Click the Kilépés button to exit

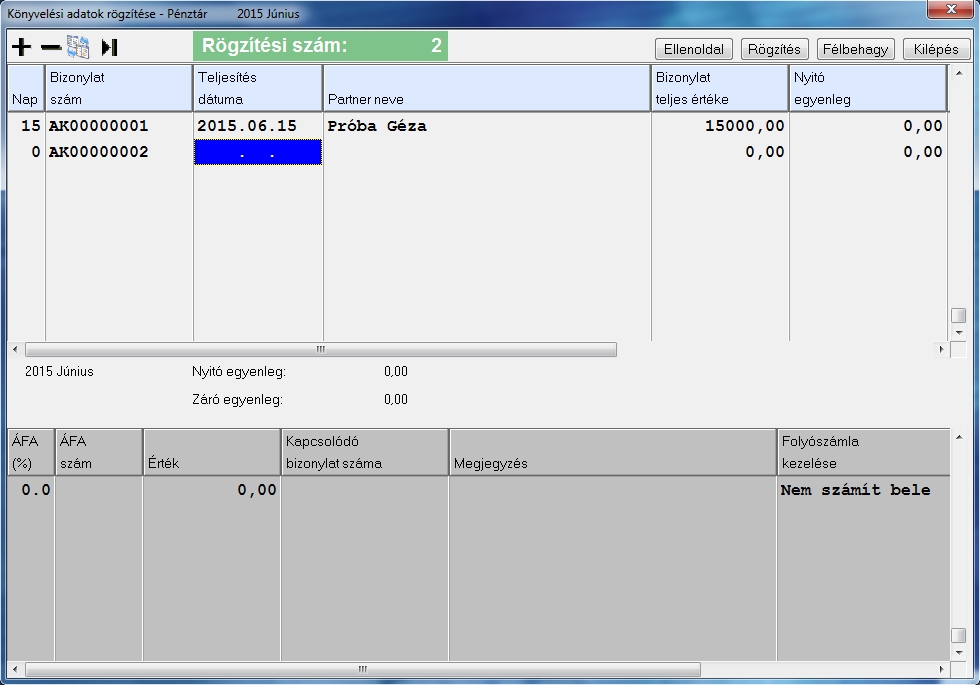tap(936, 49)
